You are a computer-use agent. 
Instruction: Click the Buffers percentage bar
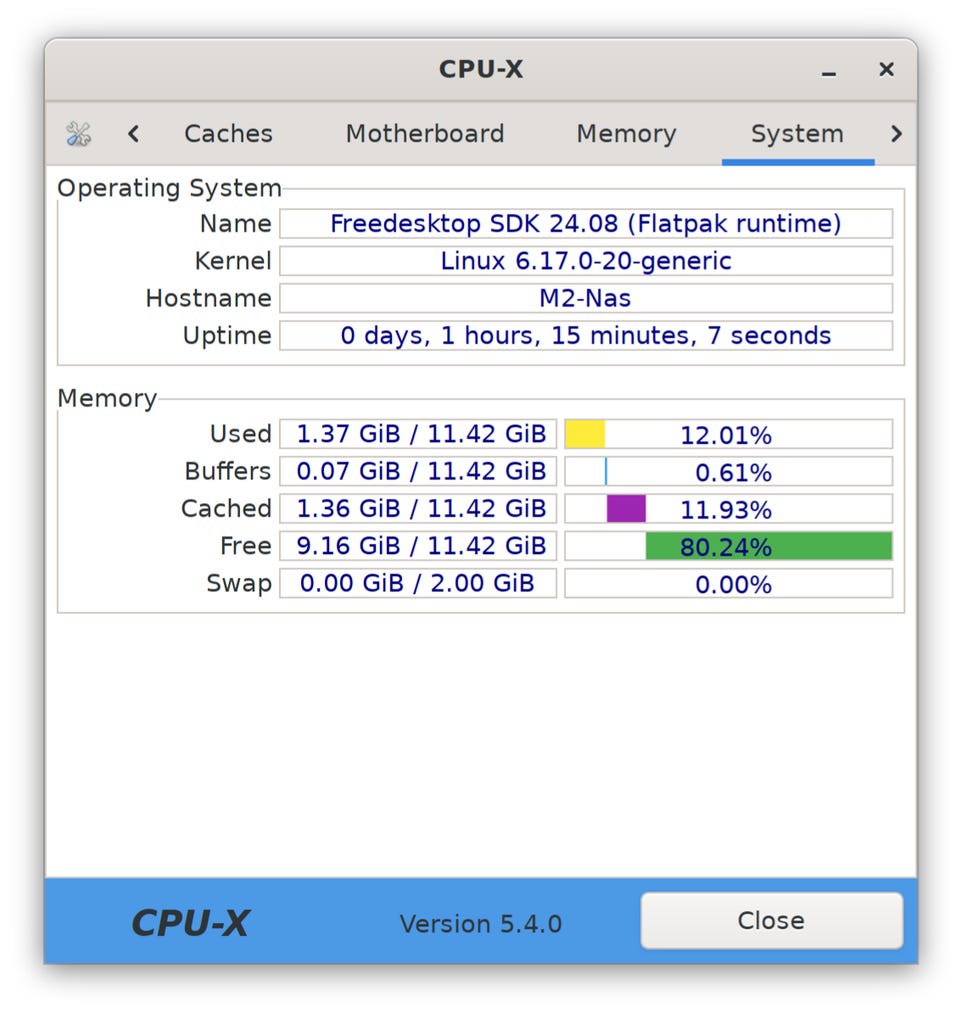(729, 472)
